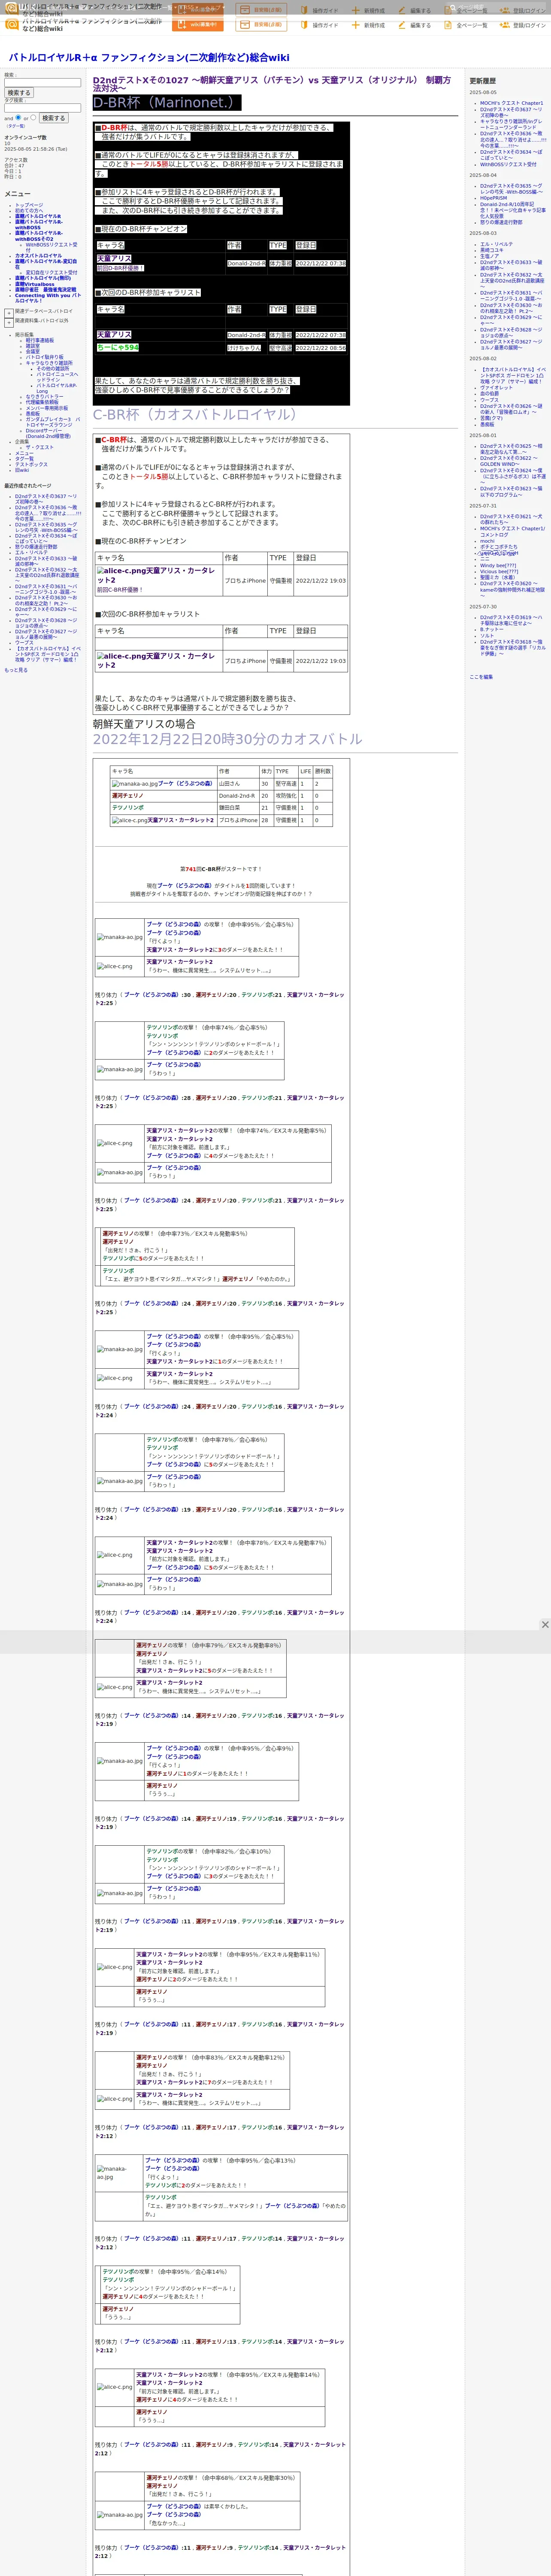Open カオスバトルロイヤル menu link
551x2576 pixels.
click(x=38, y=256)
